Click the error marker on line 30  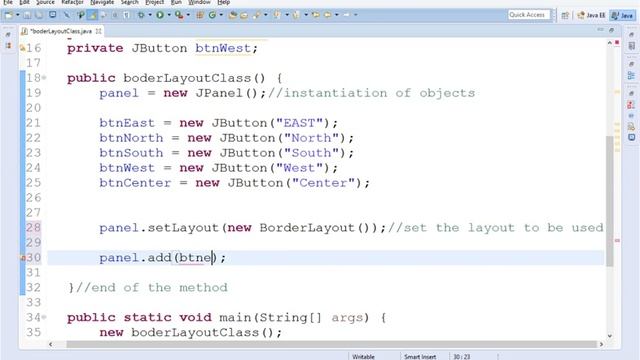click(x=22, y=258)
